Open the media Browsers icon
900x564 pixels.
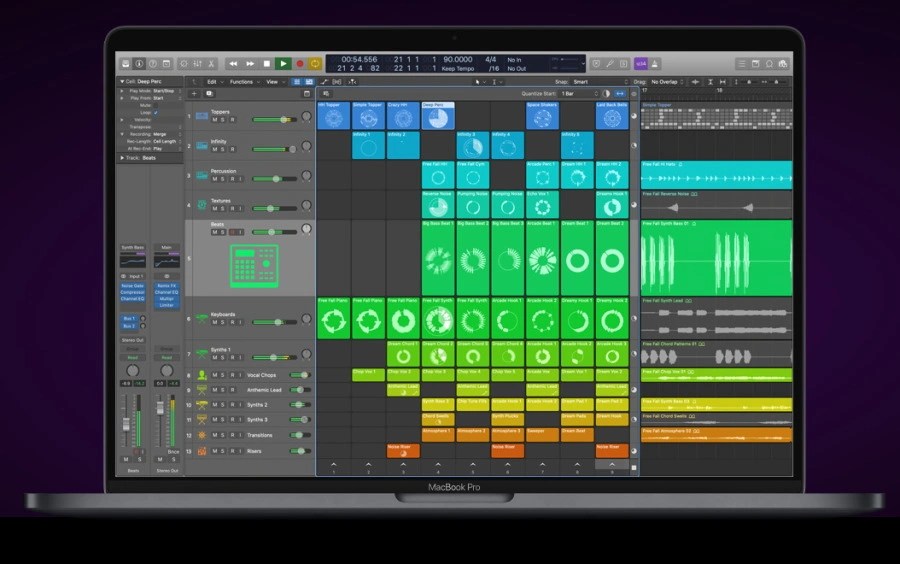tap(783, 64)
